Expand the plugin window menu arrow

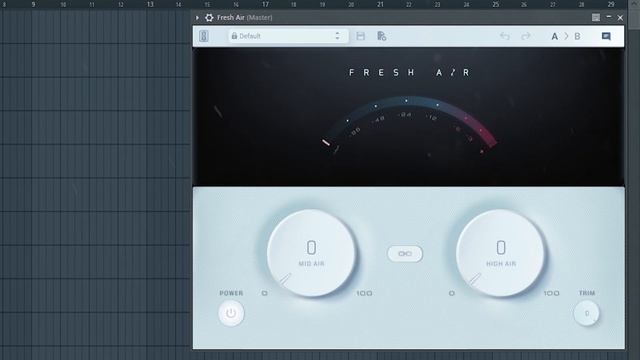pos(197,18)
